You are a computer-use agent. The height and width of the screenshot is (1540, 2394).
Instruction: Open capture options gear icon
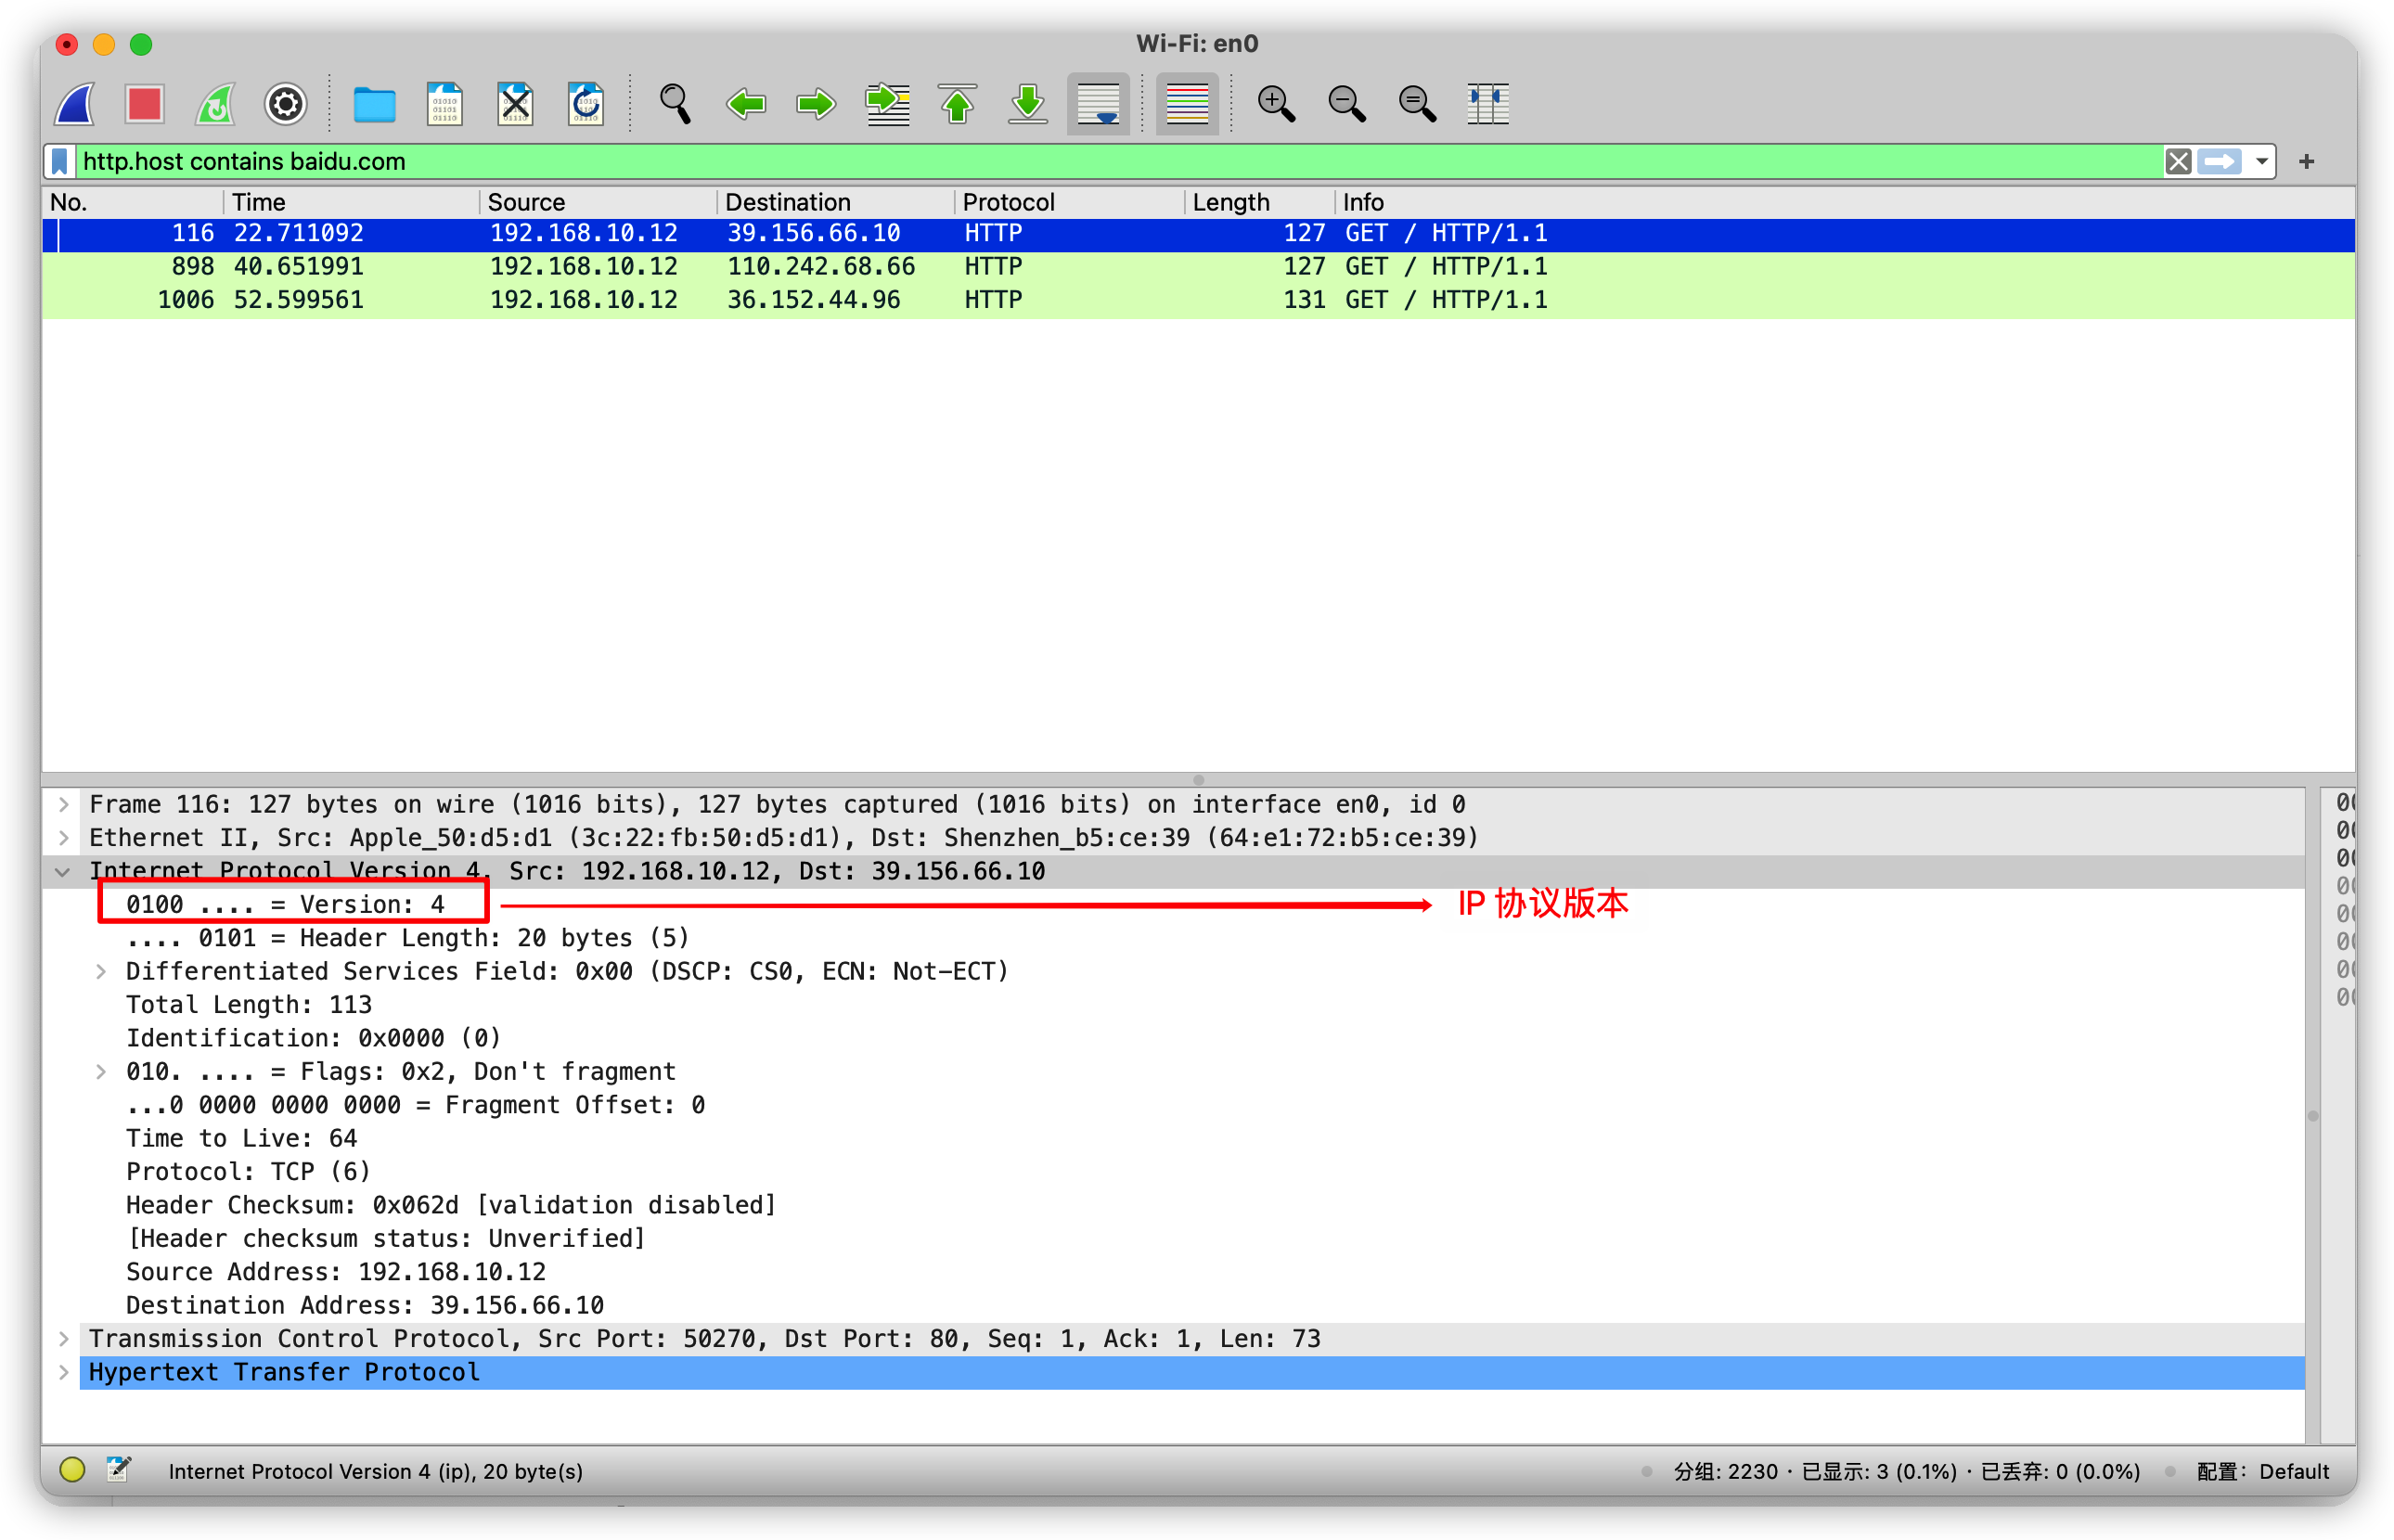point(285,104)
